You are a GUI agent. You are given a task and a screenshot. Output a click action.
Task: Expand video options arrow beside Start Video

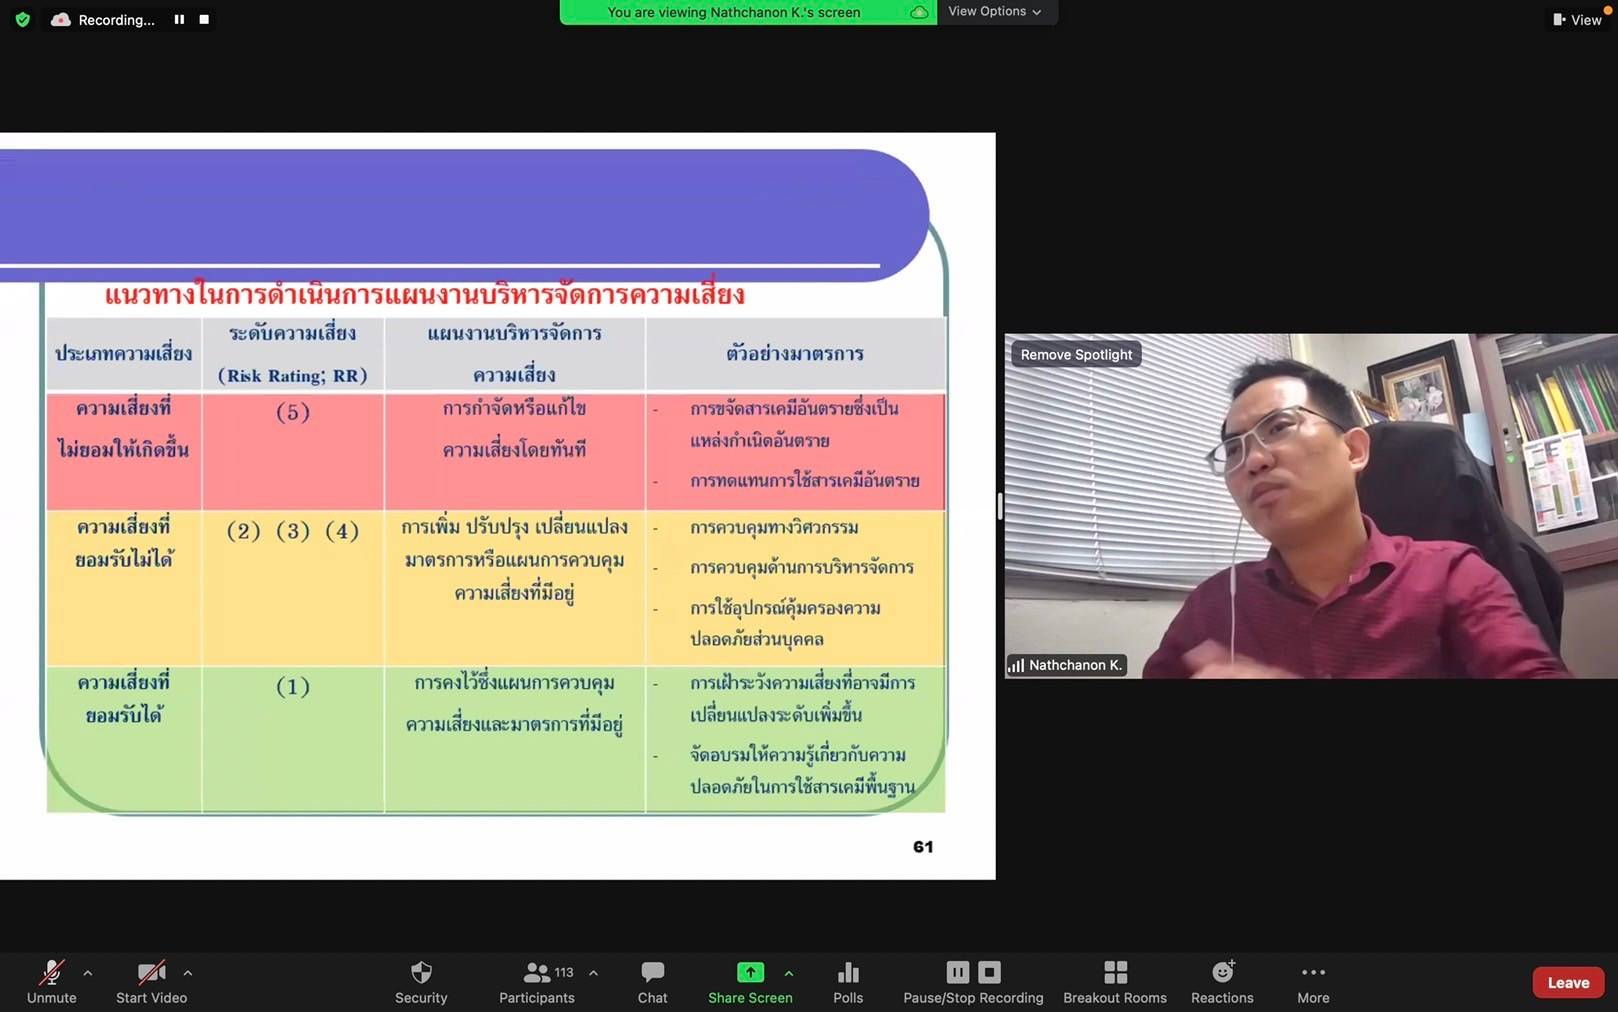click(188, 972)
